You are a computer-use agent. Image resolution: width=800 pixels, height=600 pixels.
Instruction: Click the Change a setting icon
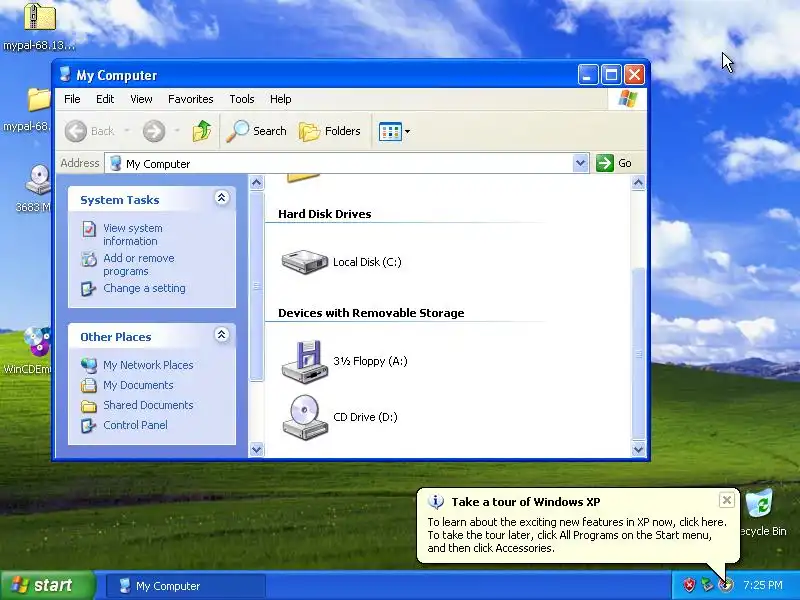[88, 289]
